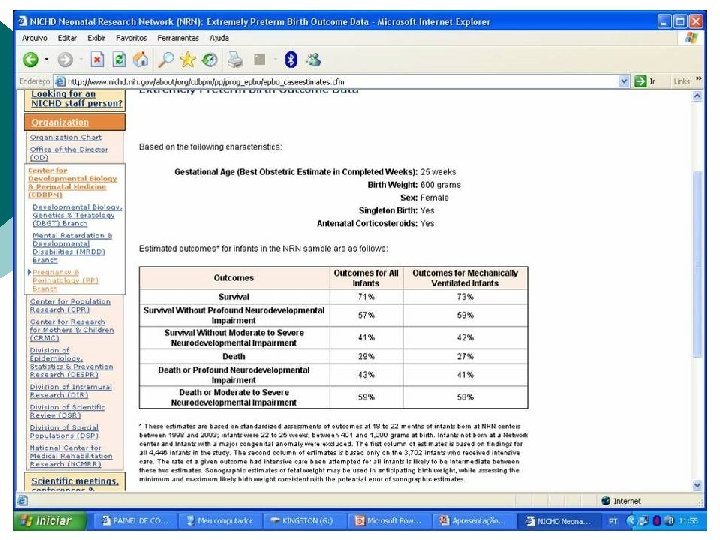
Task: Click the grey Forward arrow button
Action: pyautogui.click(x=65, y=59)
